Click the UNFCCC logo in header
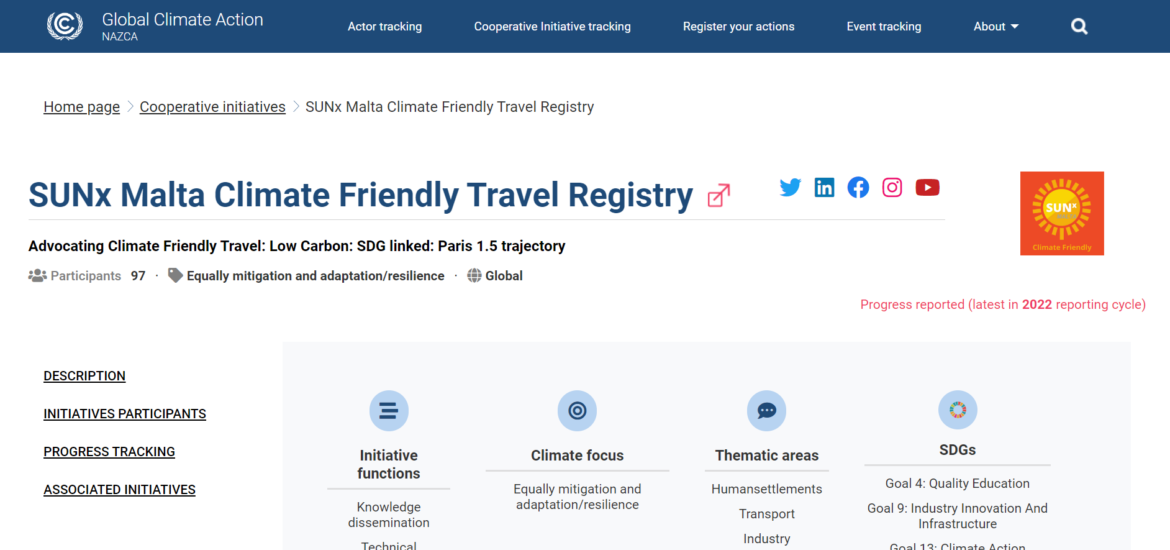 [65, 26]
